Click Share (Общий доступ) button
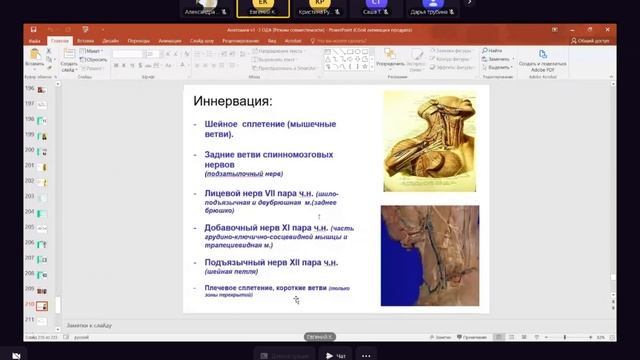This screenshot has height=360, width=640. click(x=590, y=41)
